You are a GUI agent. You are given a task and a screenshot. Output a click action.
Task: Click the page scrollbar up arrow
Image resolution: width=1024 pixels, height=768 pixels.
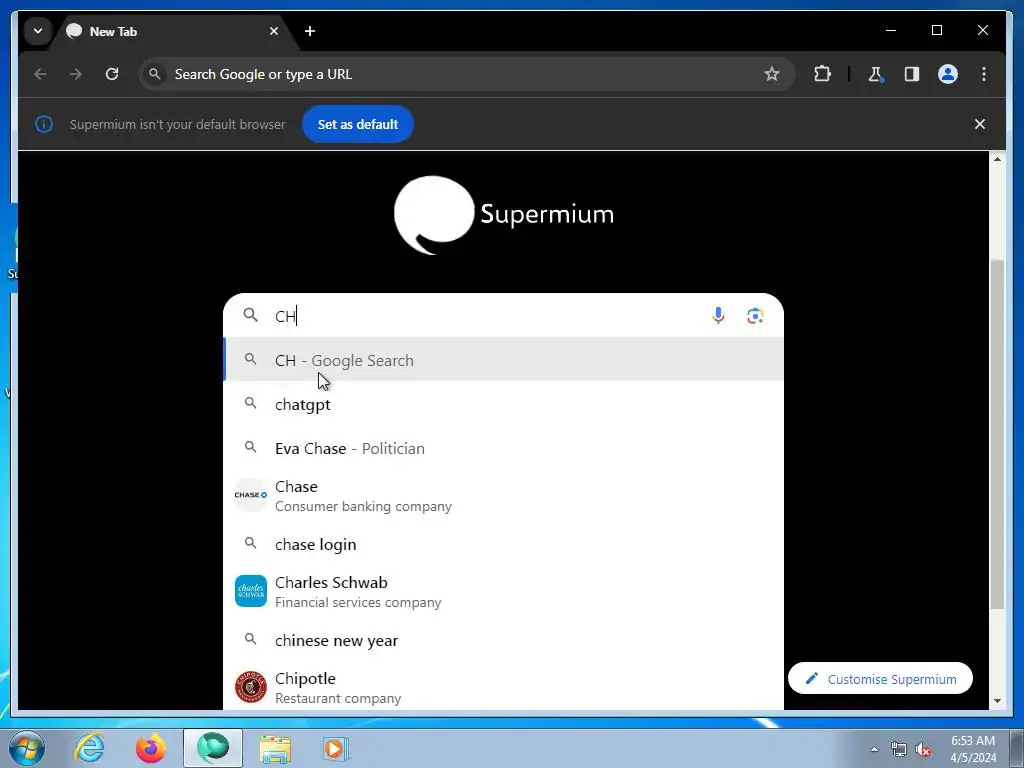click(997, 159)
